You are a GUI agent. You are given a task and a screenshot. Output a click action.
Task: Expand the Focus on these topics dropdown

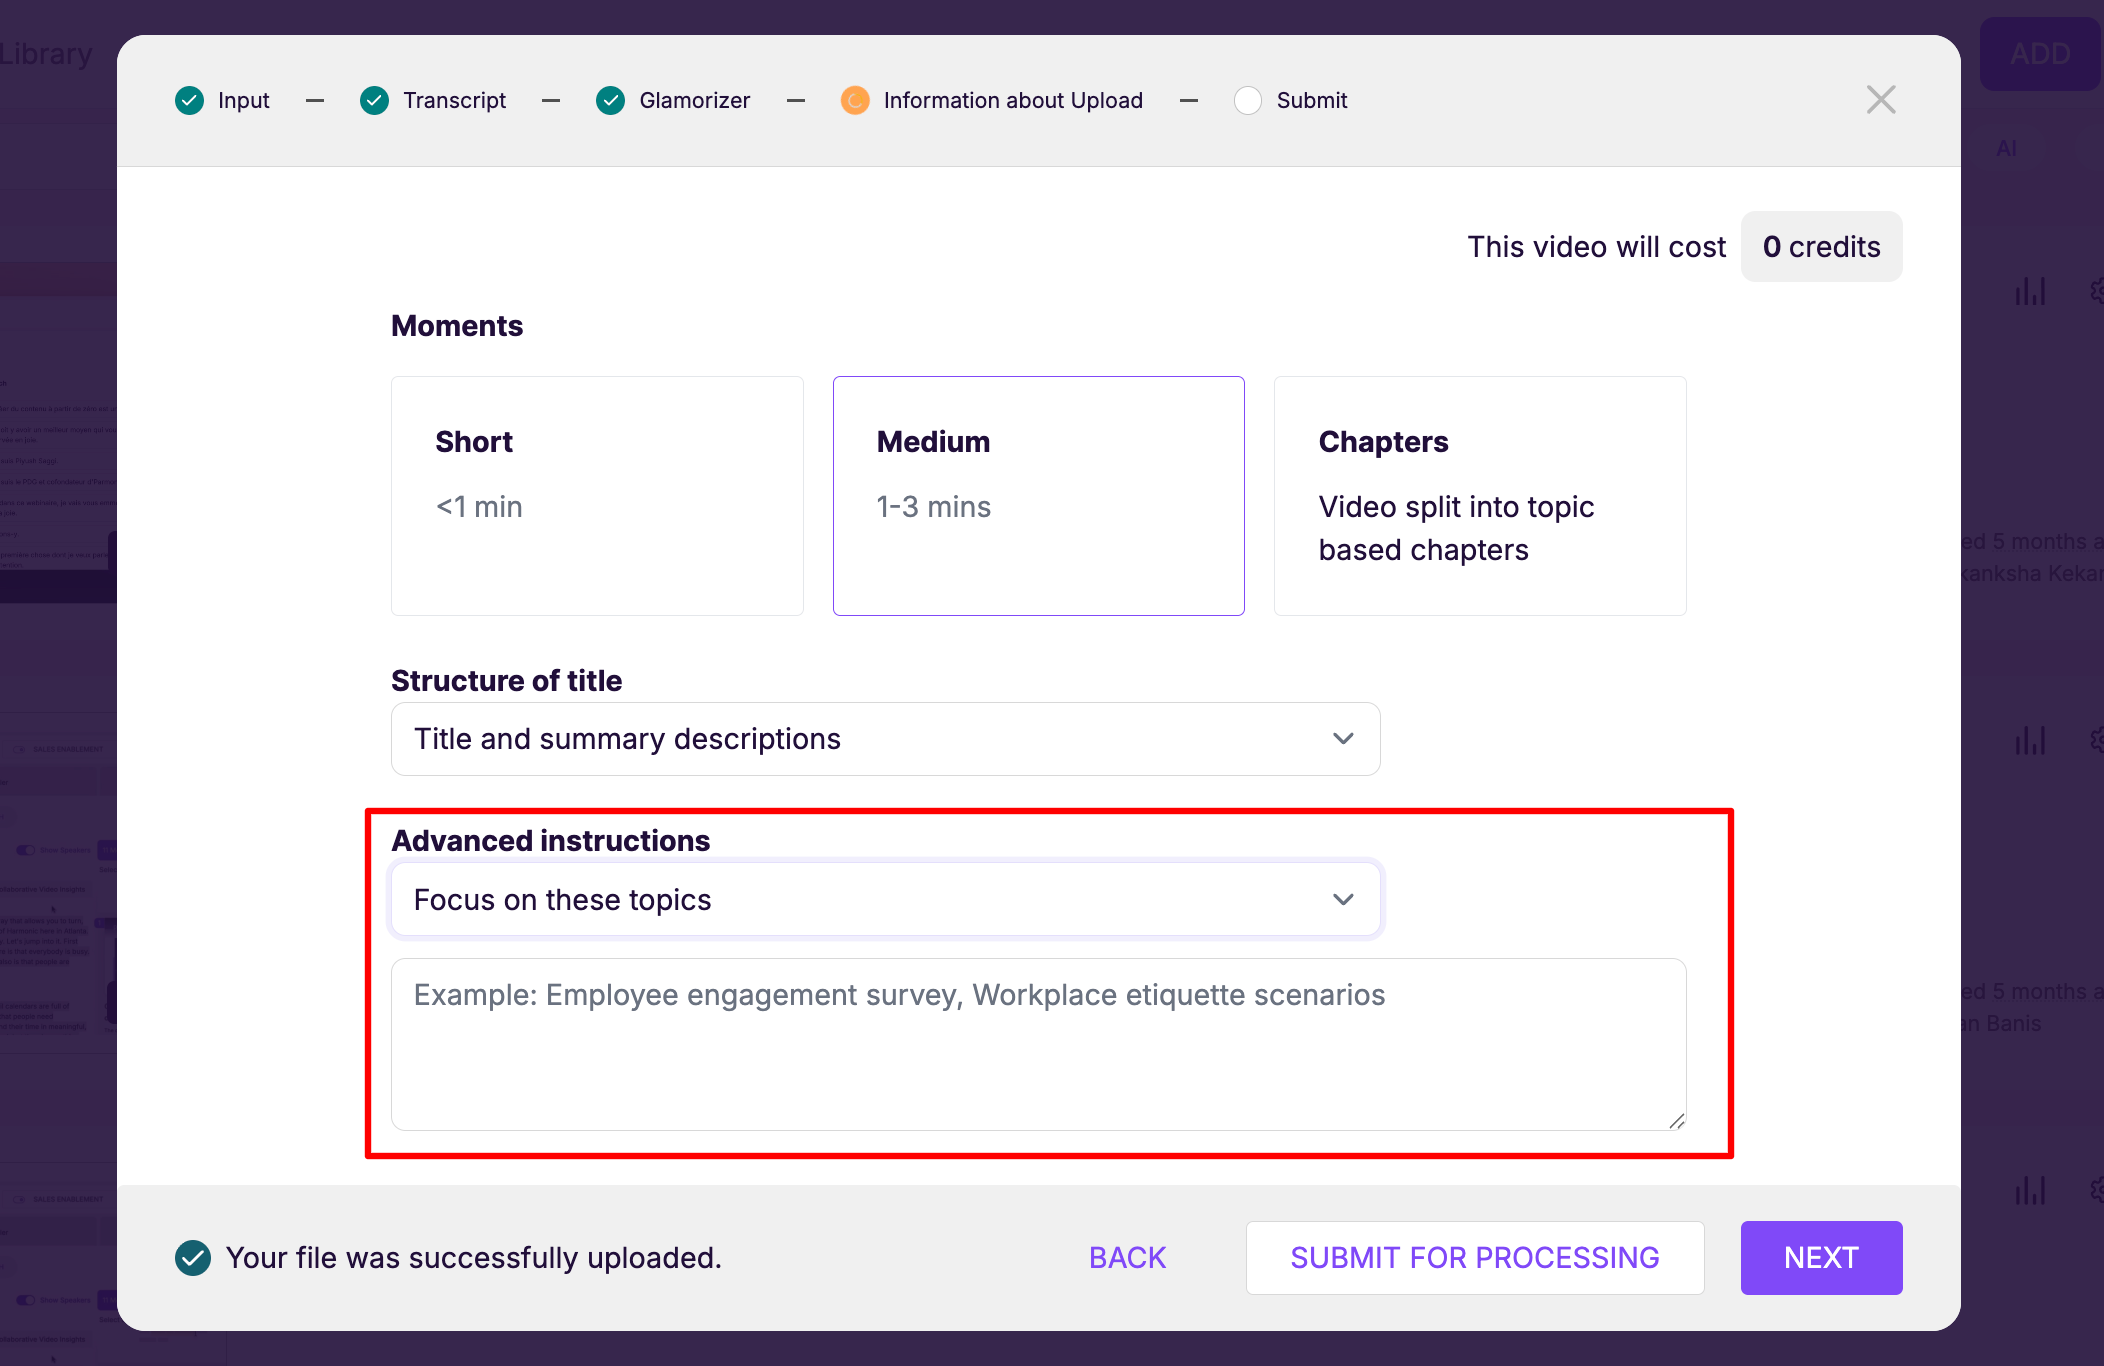click(885, 900)
